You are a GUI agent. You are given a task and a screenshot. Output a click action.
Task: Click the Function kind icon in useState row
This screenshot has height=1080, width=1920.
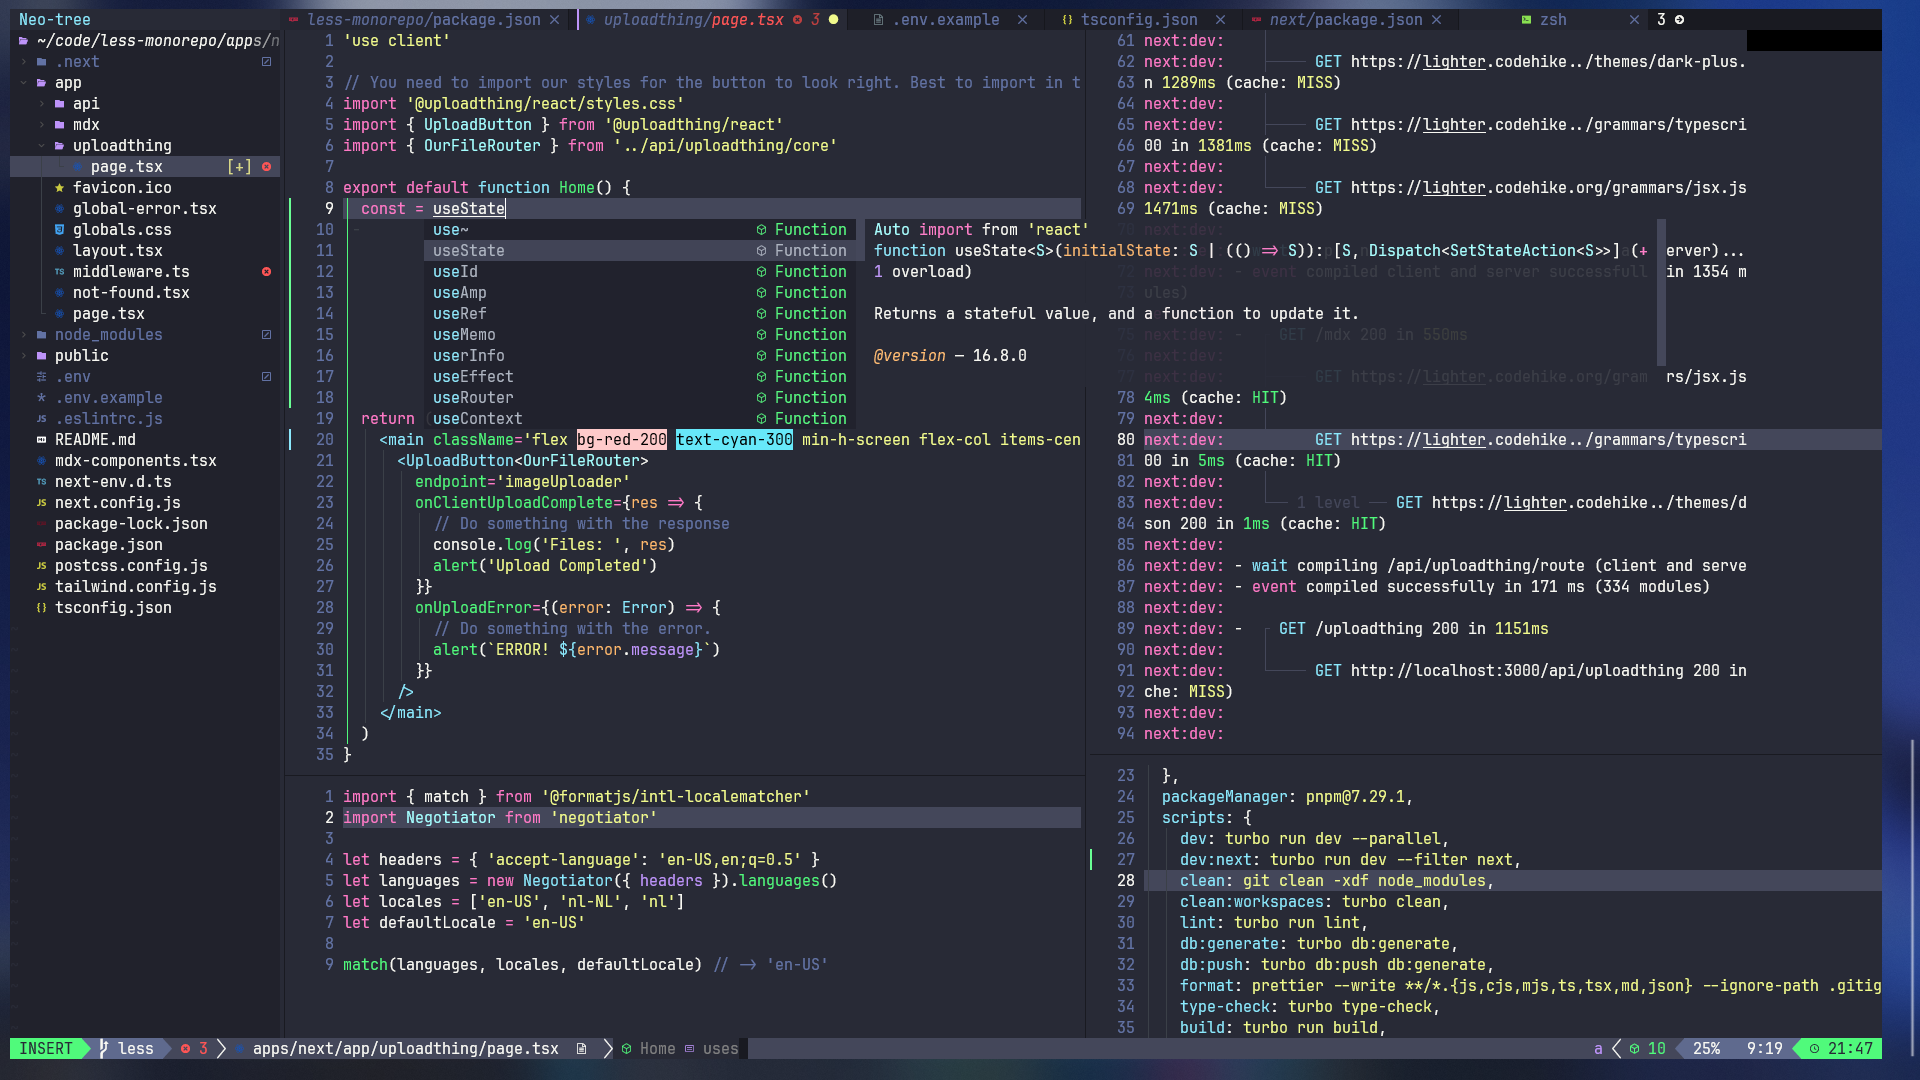click(x=761, y=251)
